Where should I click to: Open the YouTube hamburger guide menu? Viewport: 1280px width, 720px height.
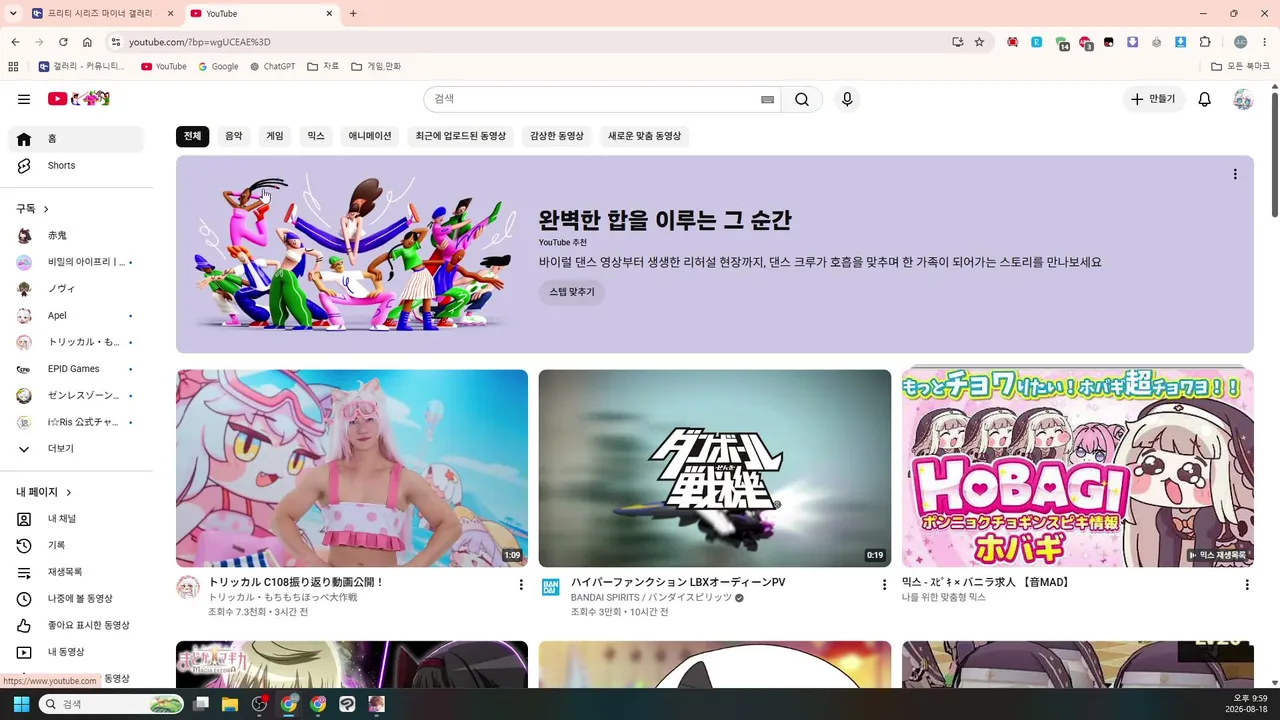tap(24, 99)
